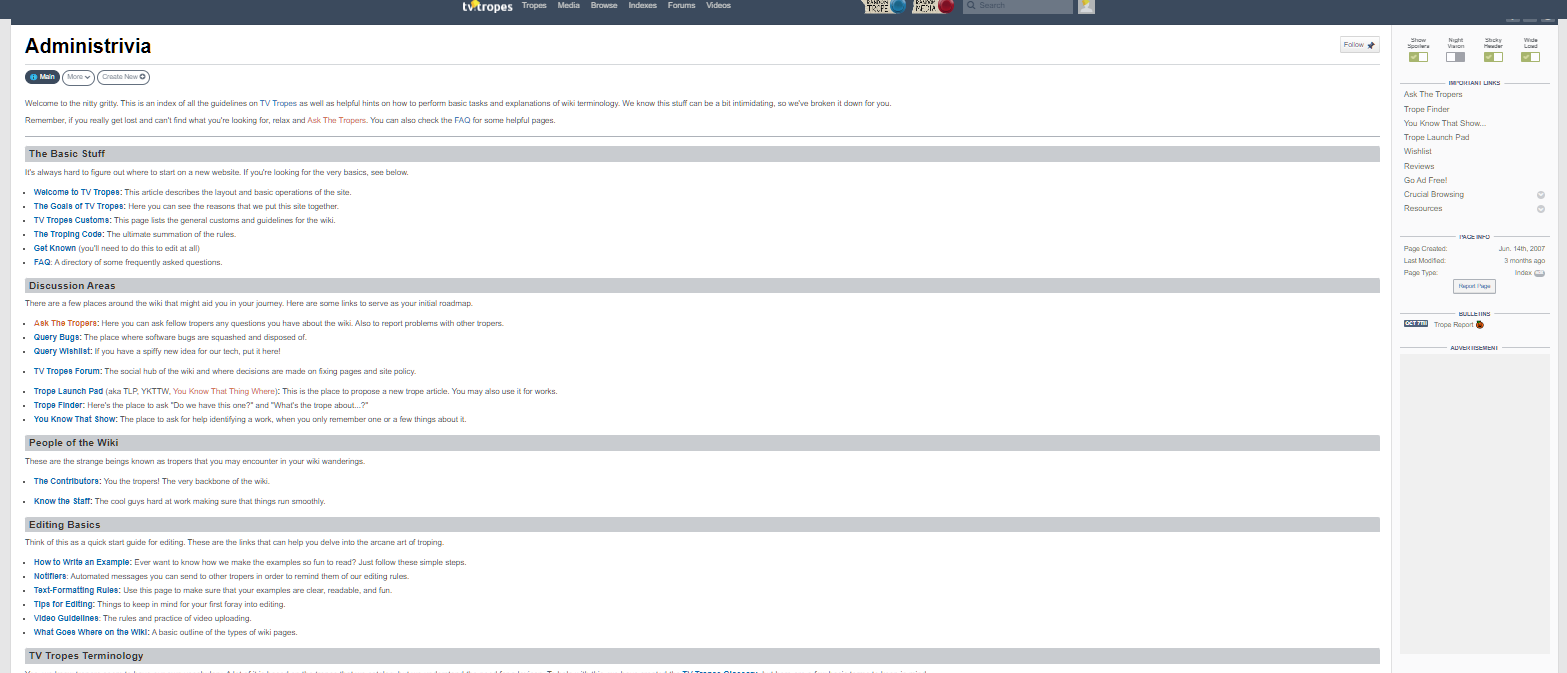Click the Follow button

[x=1359, y=45]
